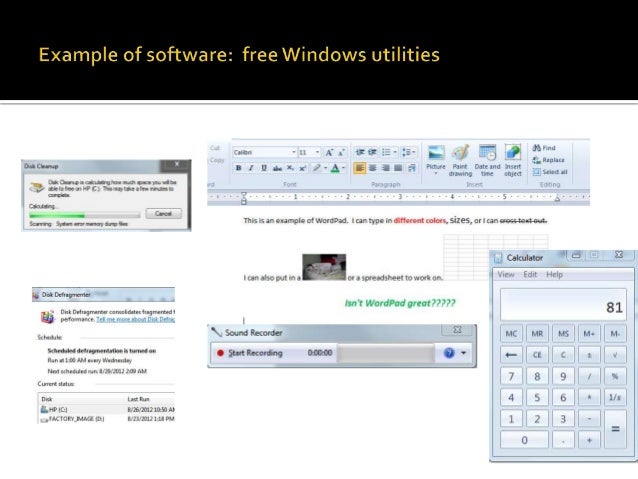Click the plus-minus sign key
Screen dimensions: 638x479
(589, 355)
